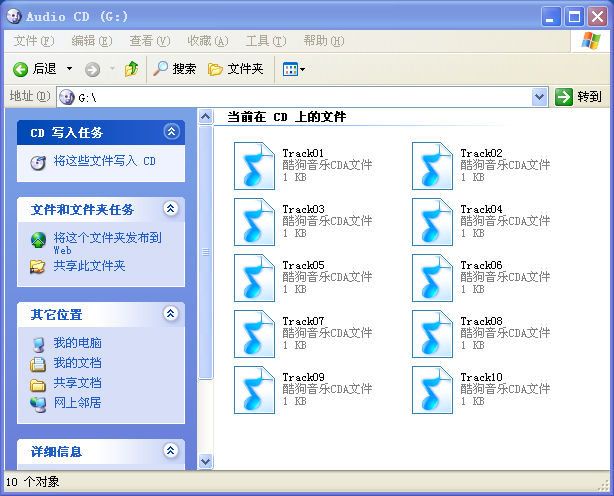This screenshot has width=614, height=496.
Task: Click the green Back arrow icon
Action: [x=20, y=70]
